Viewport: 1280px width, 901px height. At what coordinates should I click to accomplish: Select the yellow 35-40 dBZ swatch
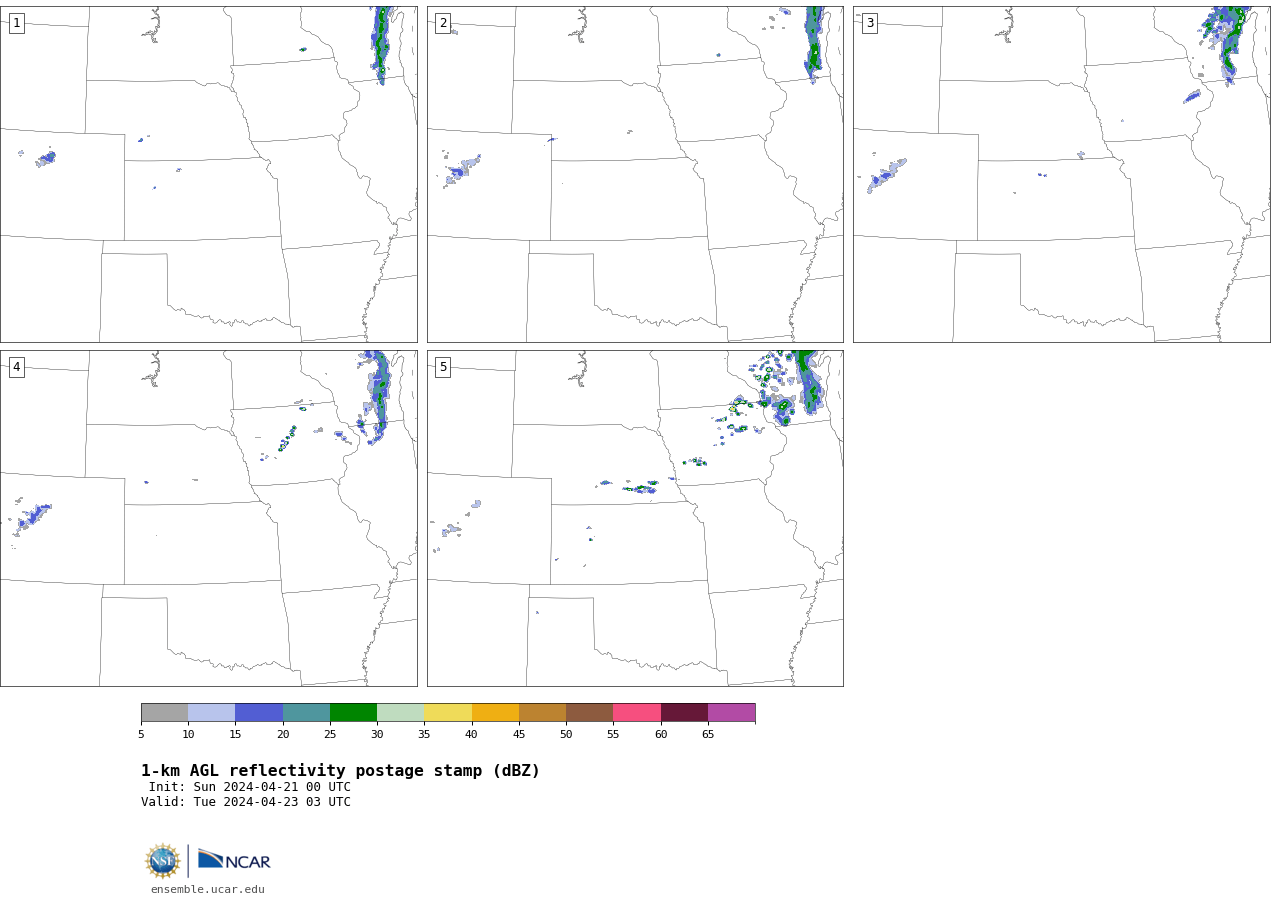point(448,713)
